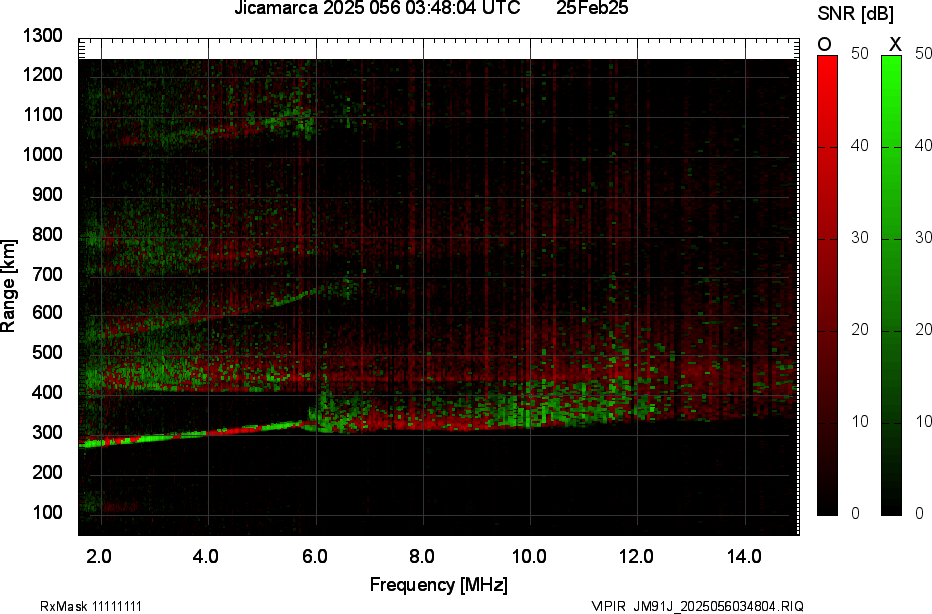Click the 600 range axis label
932x614 pixels.
click(x=47, y=313)
